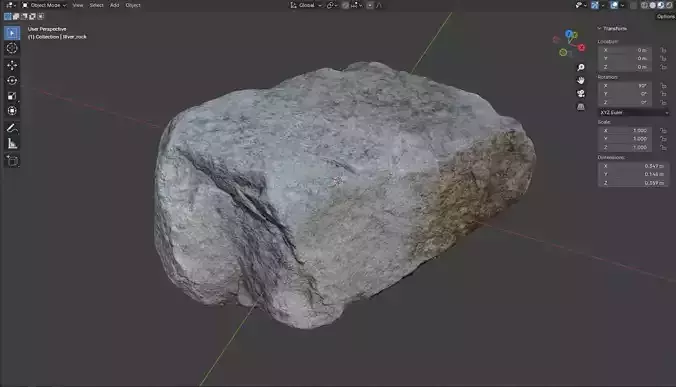
Task: Open the overlays options dropdown arrow
Action: pos(622,5)
